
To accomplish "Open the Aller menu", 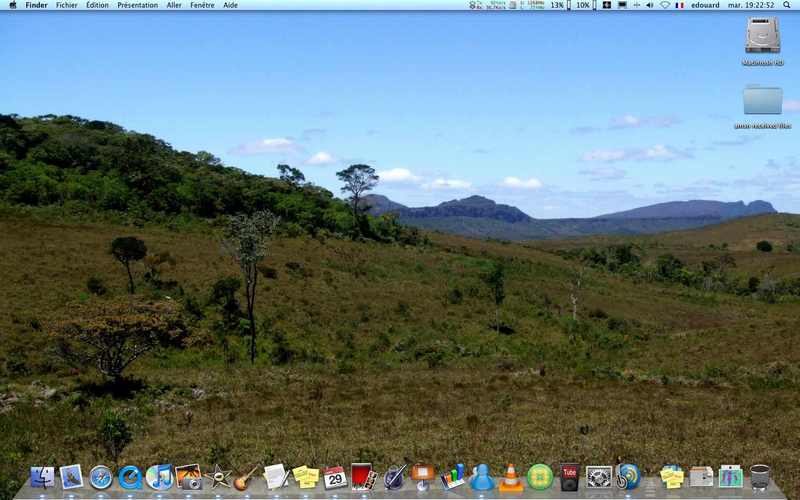I will tap(174, 5).
